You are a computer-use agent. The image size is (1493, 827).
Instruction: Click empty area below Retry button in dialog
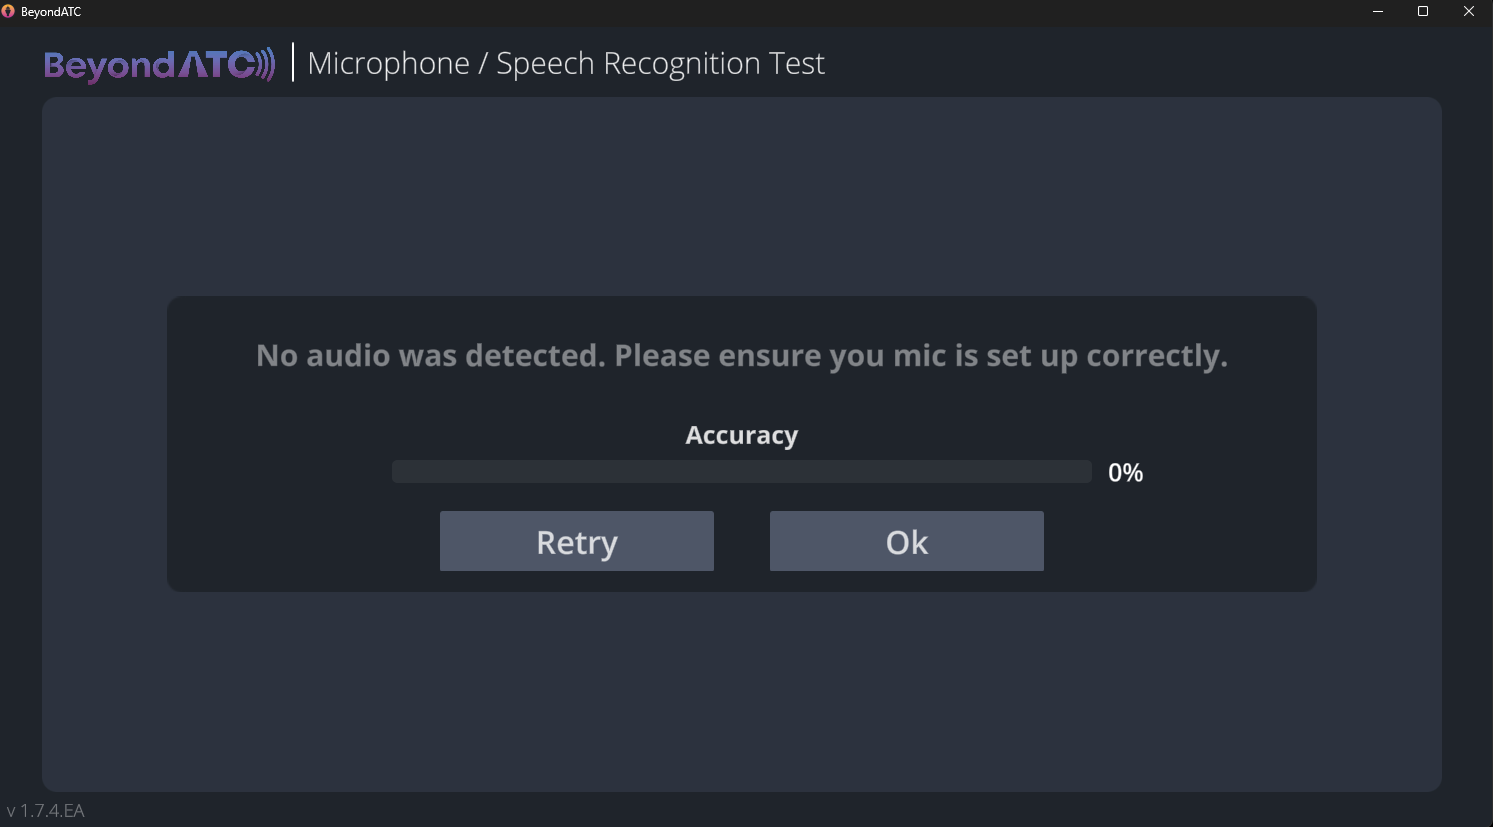coord(576,581)
